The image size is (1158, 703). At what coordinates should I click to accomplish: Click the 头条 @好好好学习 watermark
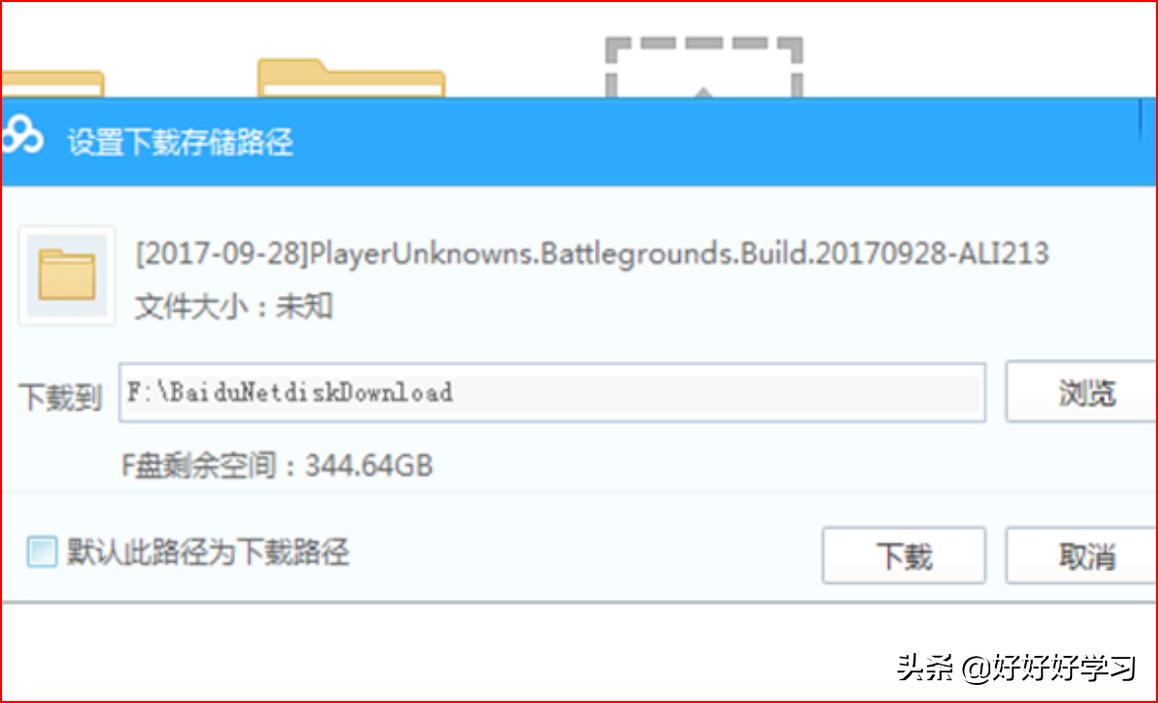[x=1016, y=668]
